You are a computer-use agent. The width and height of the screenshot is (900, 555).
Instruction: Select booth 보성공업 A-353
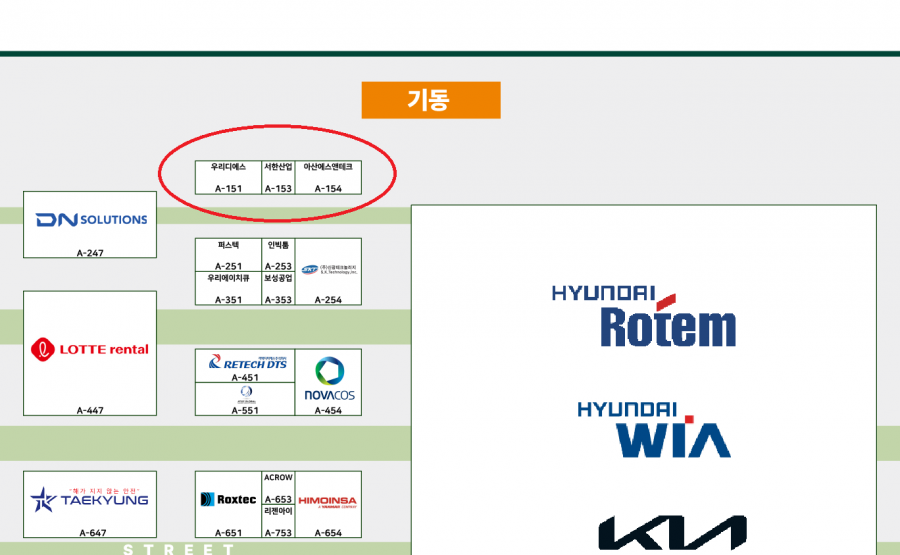click(278, 288)
